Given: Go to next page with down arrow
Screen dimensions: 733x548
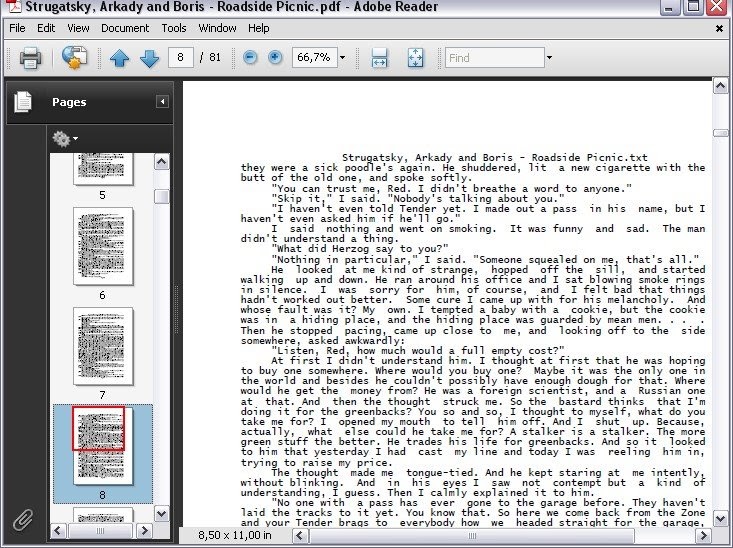Looking at the screenshot, I should pos(150,58).
